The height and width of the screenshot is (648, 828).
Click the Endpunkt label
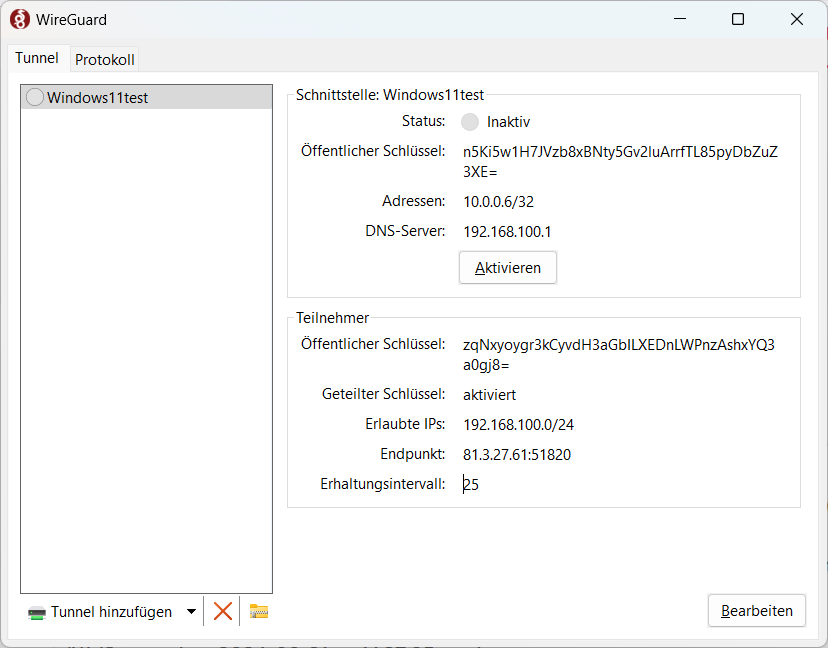tap(412, 454)
